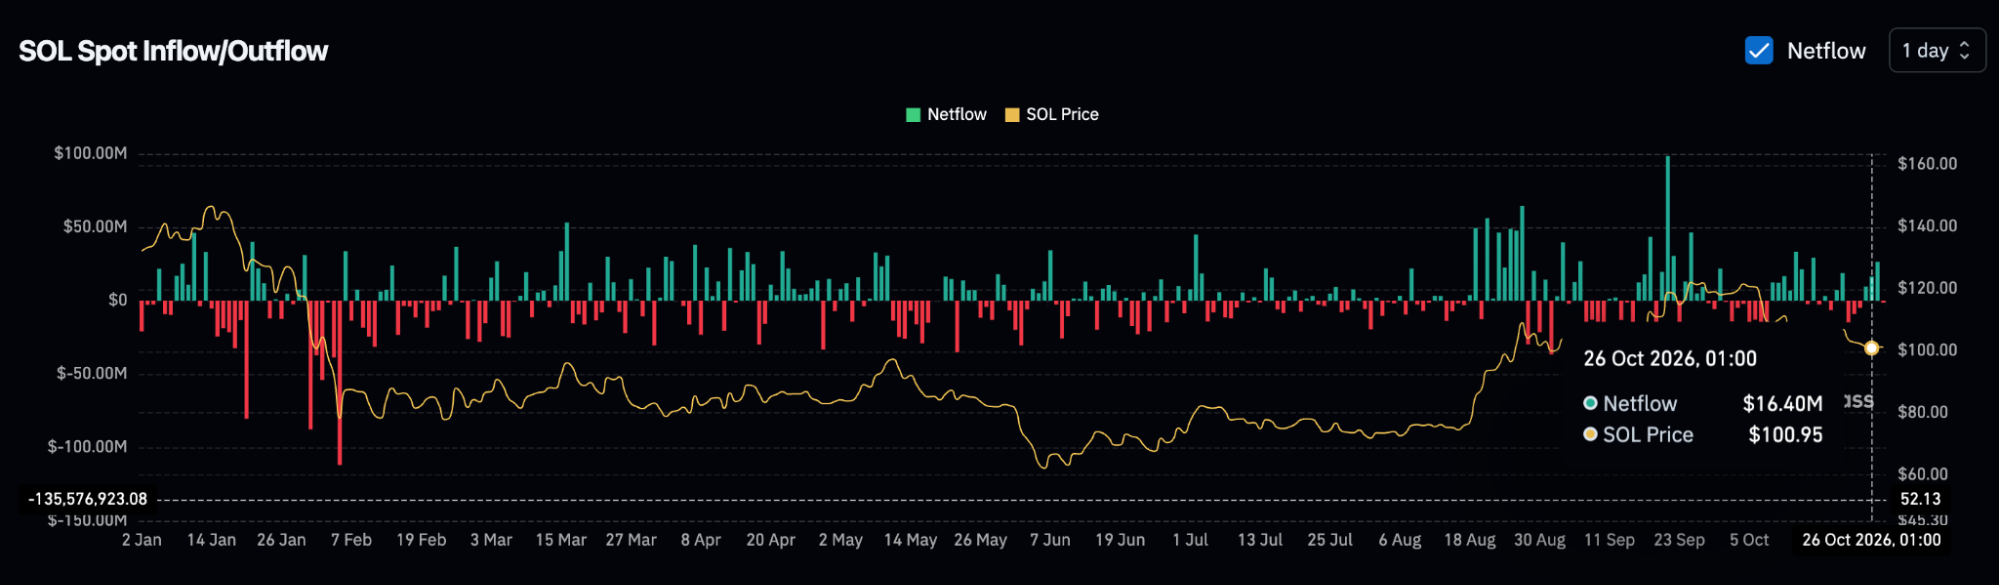The image size is (1999, 585).
Task: Click the $-100.00M left axis label
Action: (87, 446)
